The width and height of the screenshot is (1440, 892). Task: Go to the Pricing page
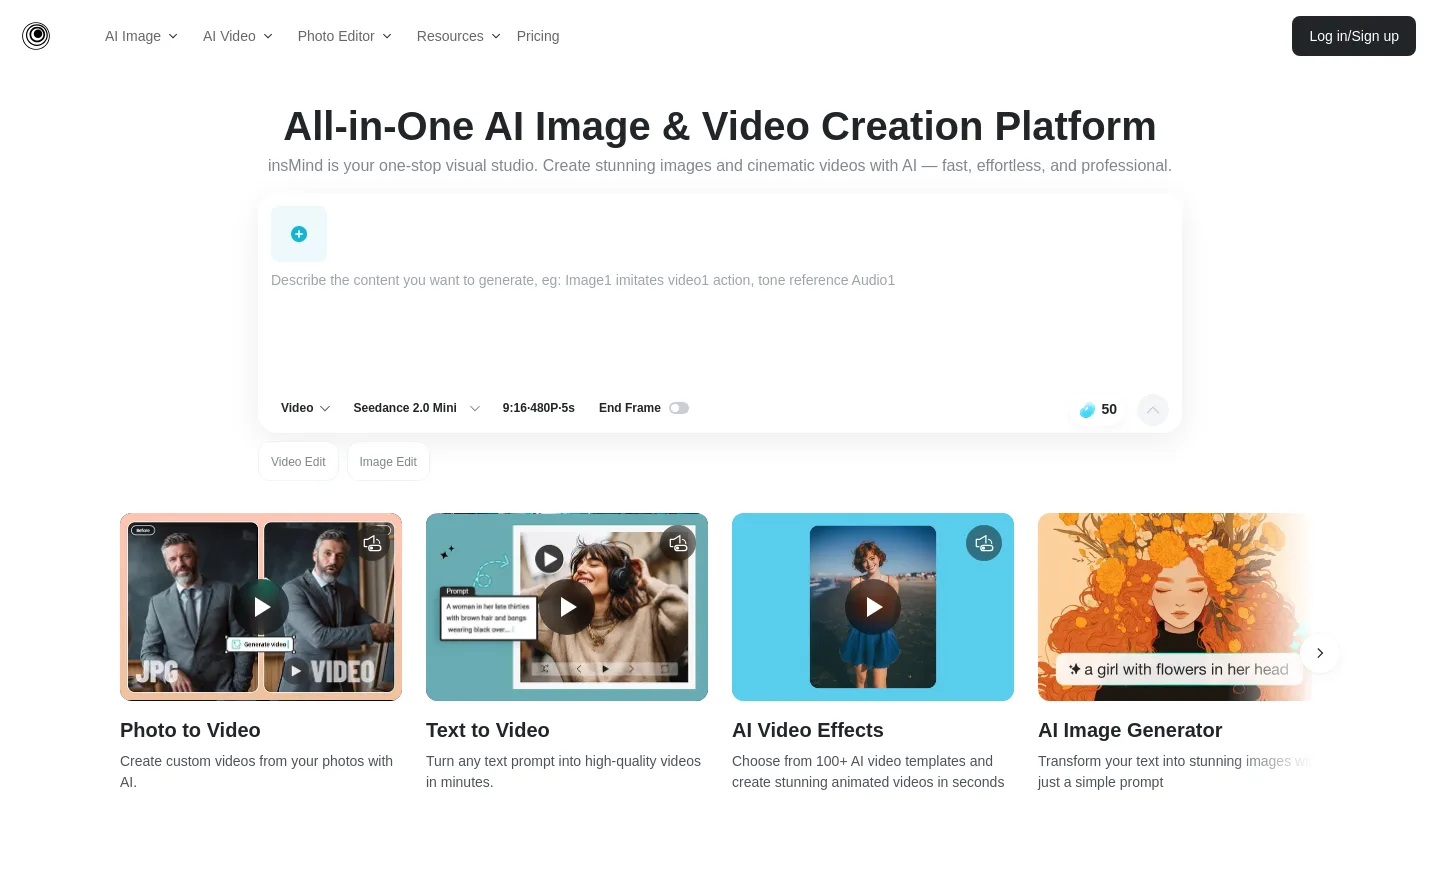click(538, 36)
